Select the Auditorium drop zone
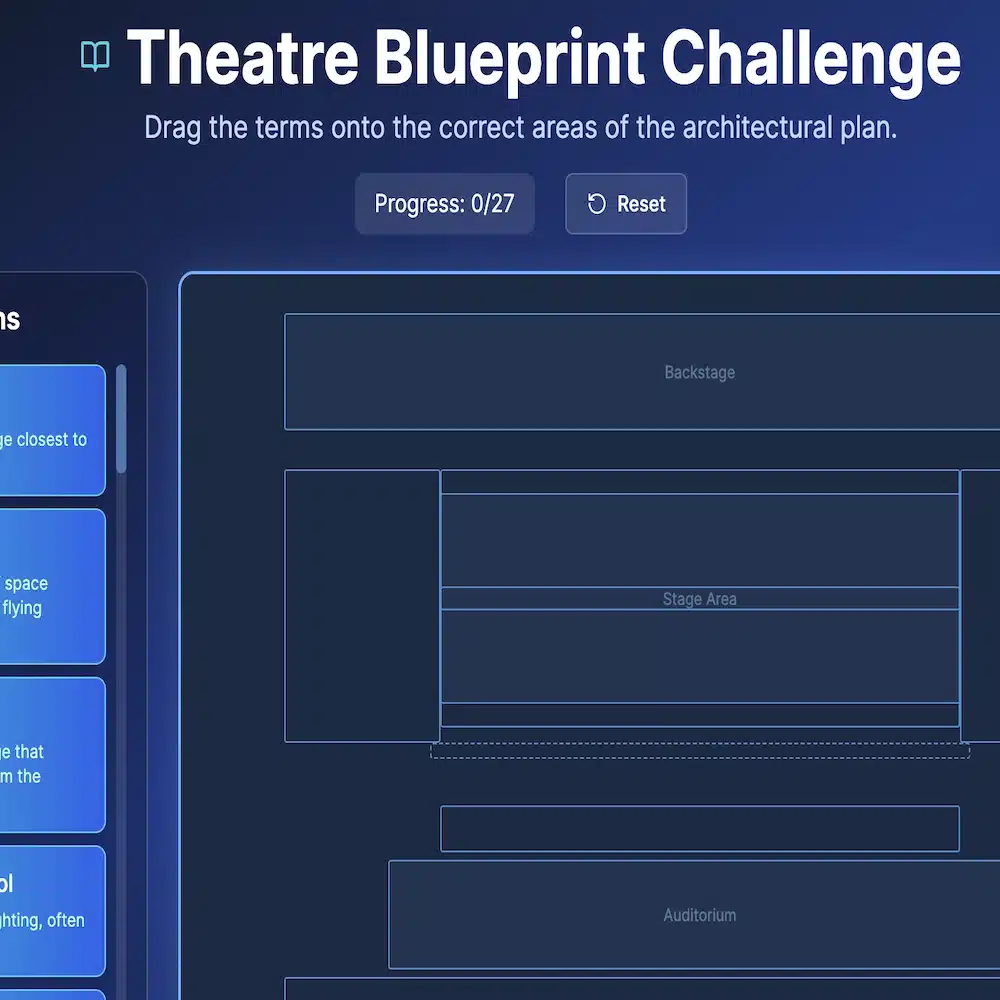The height and width of the screenshot is (1000, 1000). click(x=699, y=914)
